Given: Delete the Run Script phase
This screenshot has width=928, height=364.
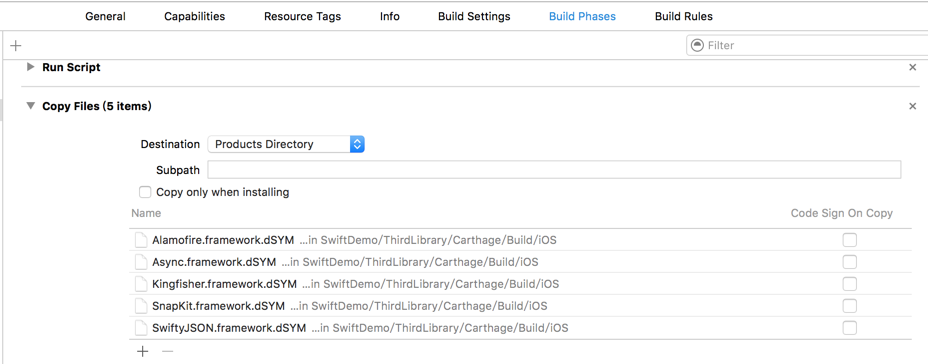Looking at the screenshot, I should tap(913, 67).
